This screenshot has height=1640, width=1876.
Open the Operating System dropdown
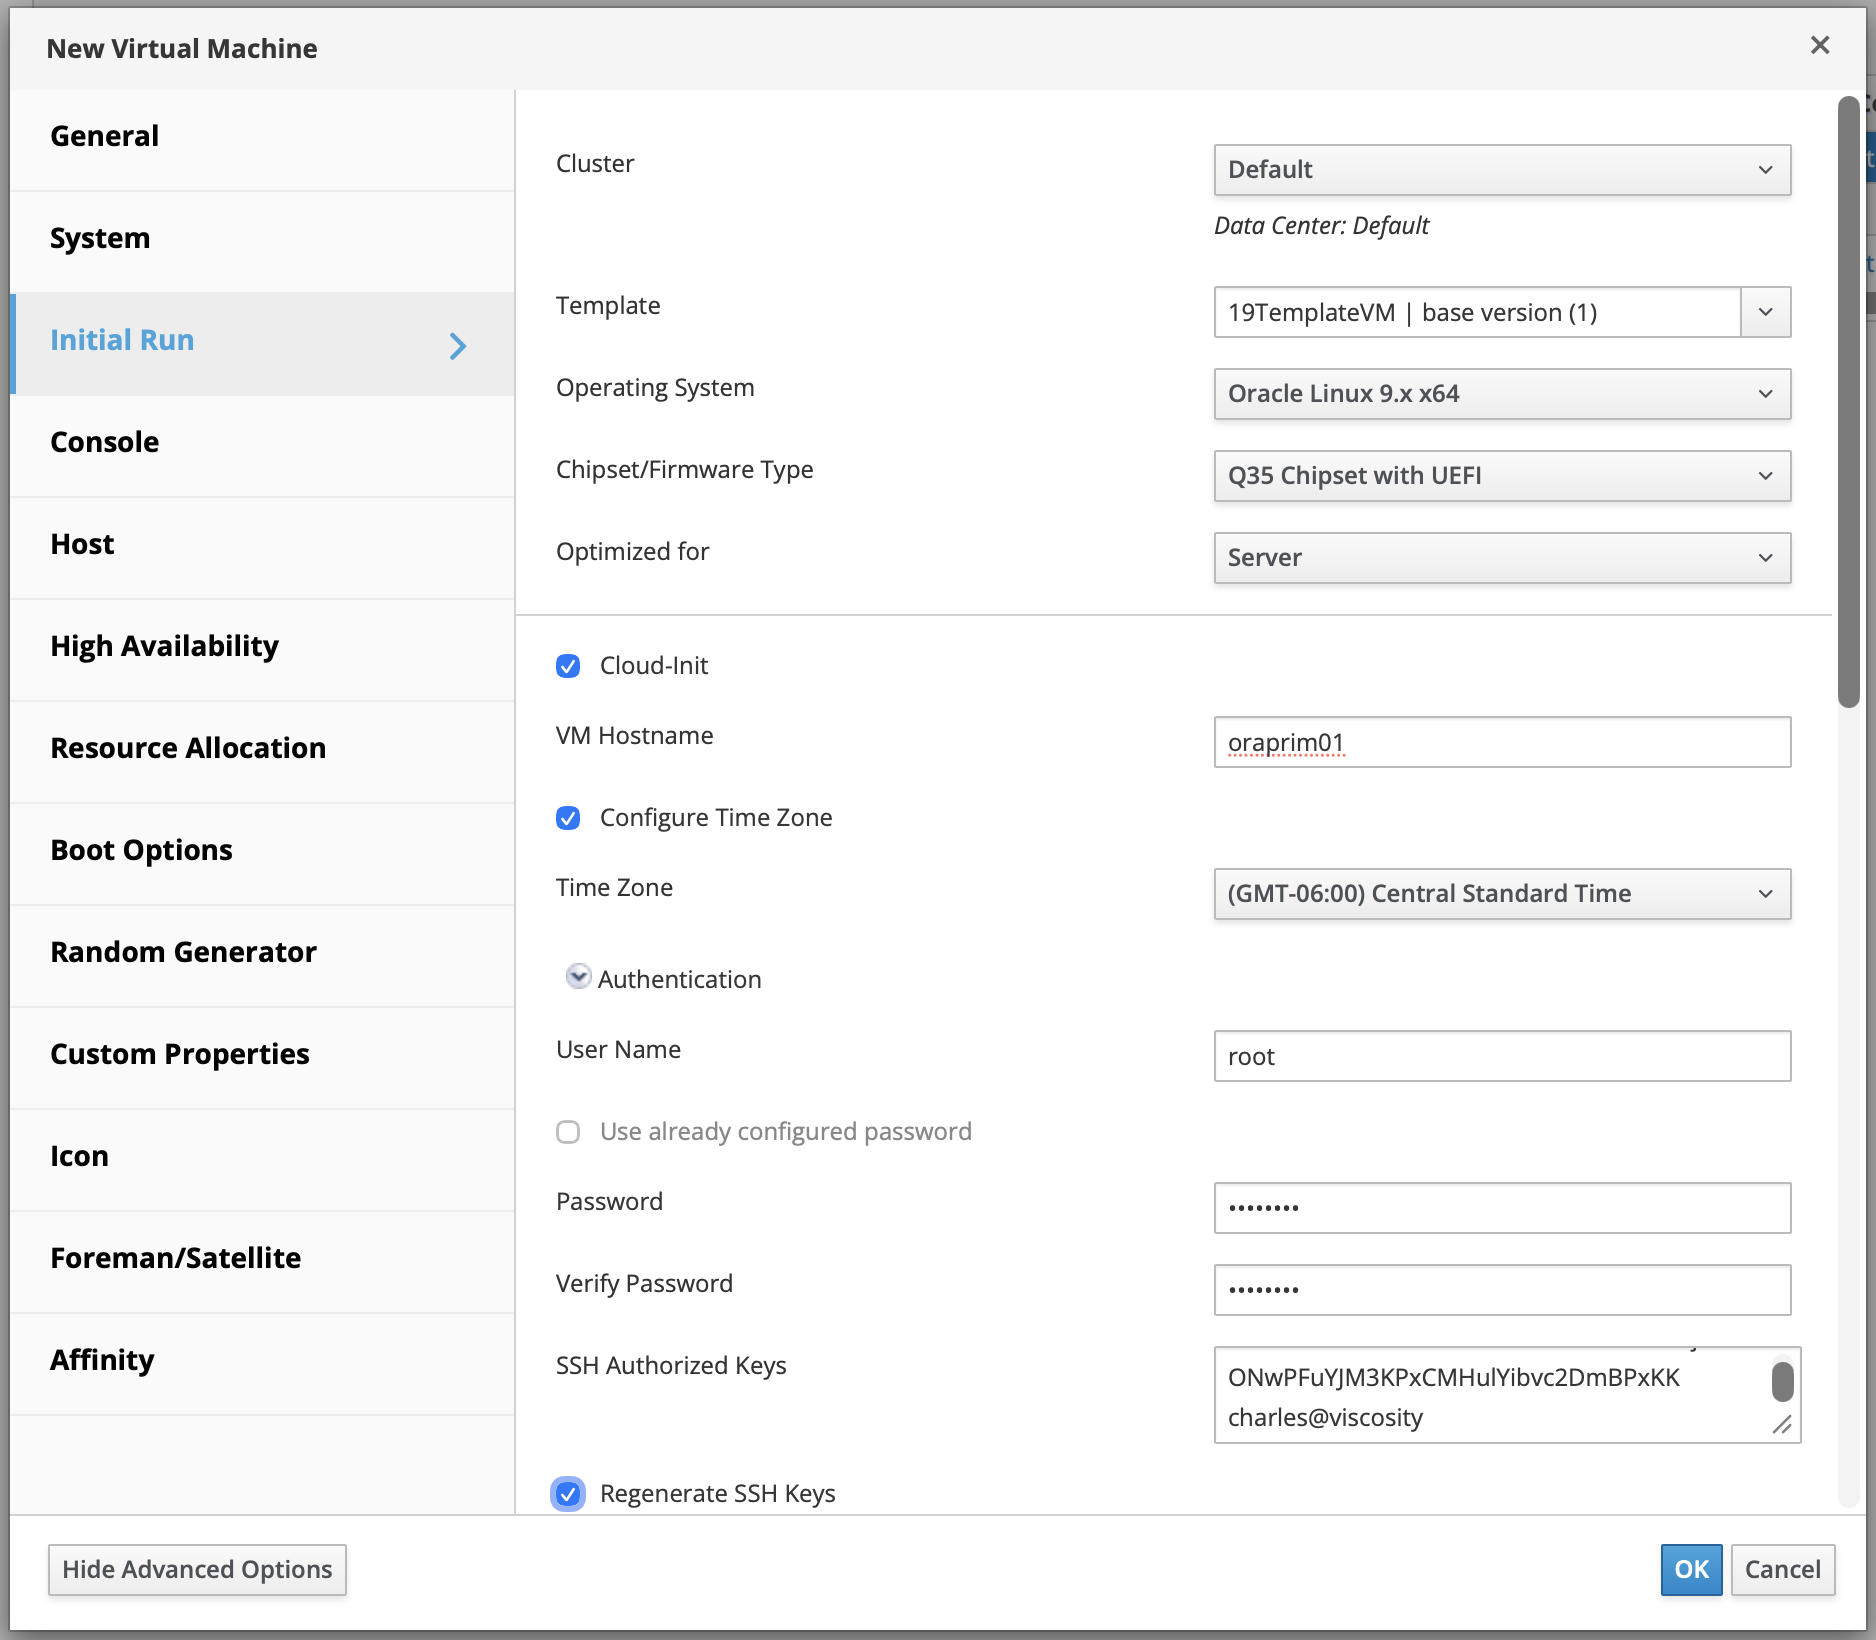(1502, 394)
